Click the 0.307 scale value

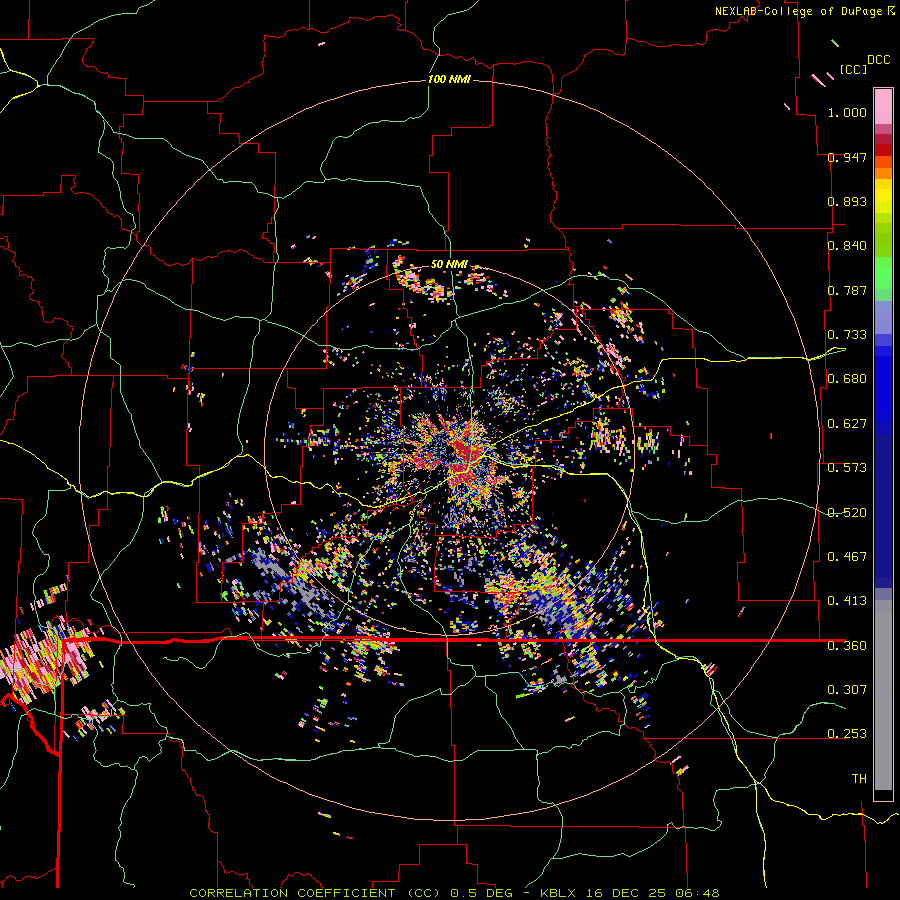847,689
